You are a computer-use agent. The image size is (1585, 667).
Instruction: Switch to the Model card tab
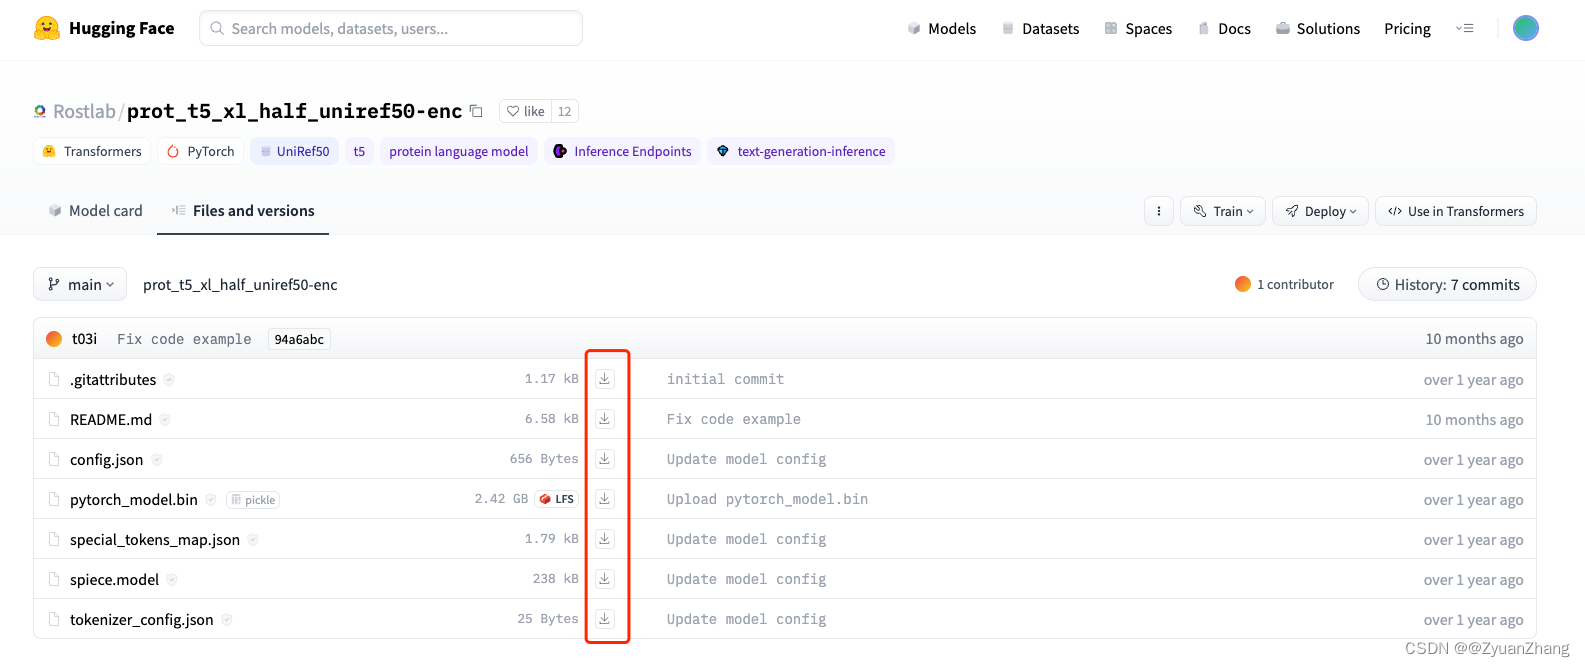[x=96, y=210]
